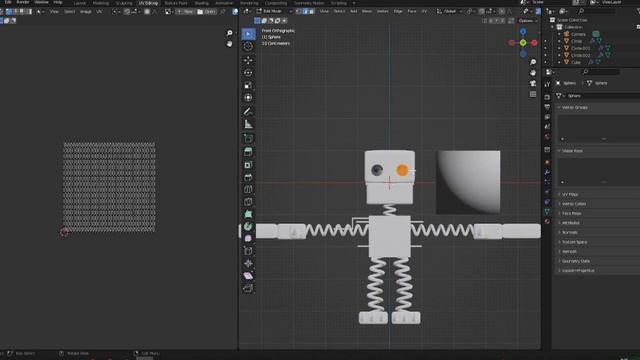The height and width of the screenshot is (360, 640).
Task: Open the Render properties tab
Action: tap(547, 97)
